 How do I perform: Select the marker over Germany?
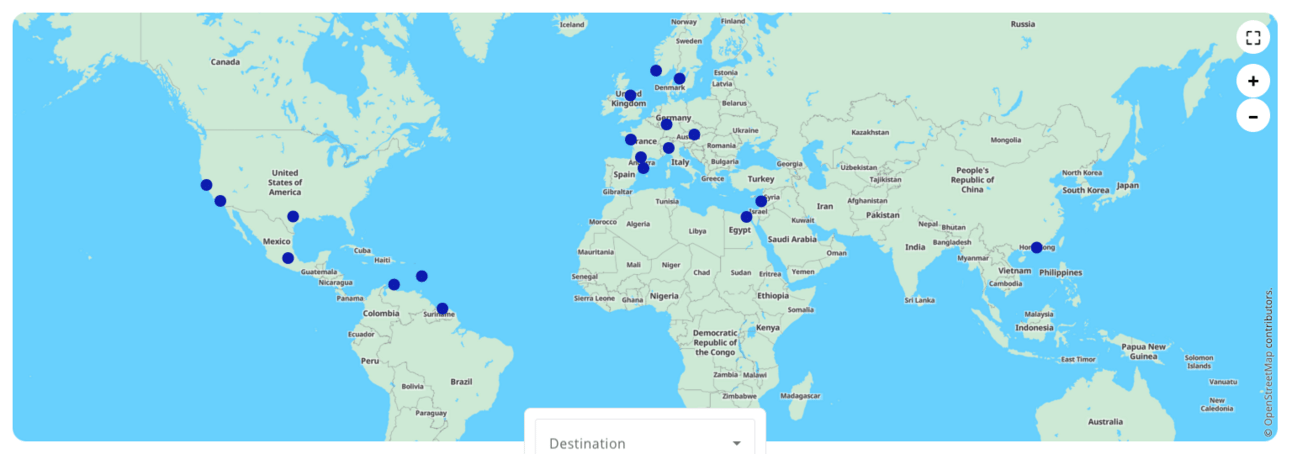[x=667, y=124]
